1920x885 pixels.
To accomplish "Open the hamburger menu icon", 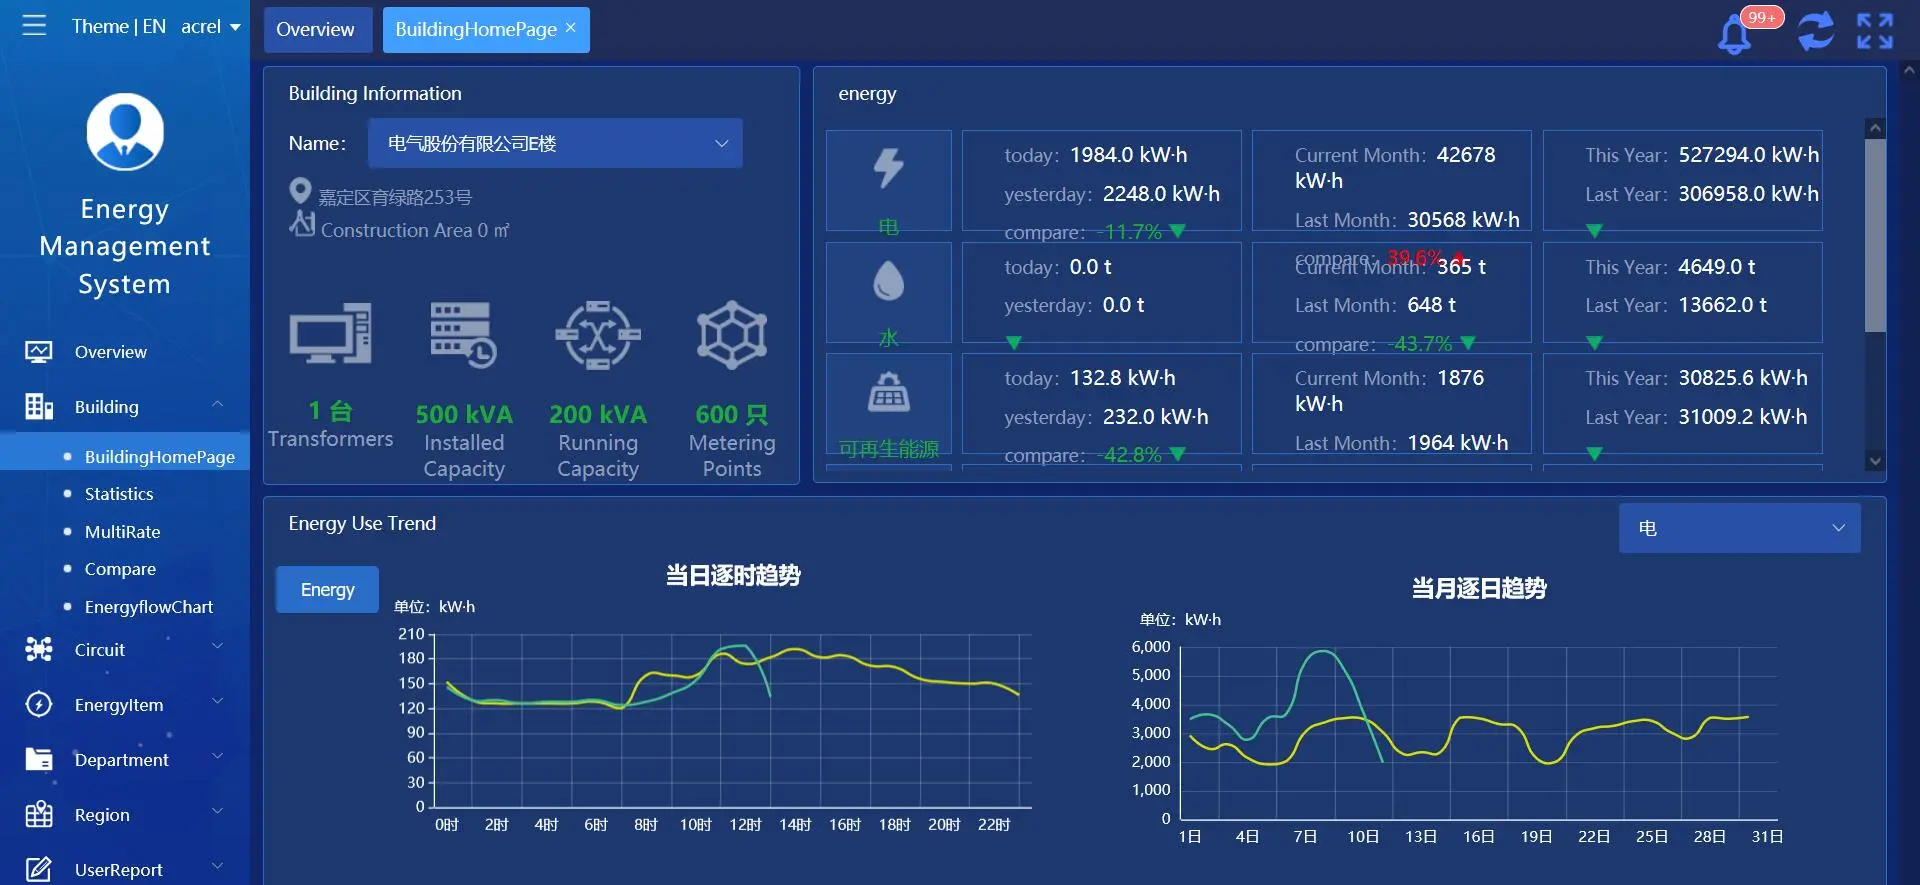I will pyautogui.click(x=34, y=26).
